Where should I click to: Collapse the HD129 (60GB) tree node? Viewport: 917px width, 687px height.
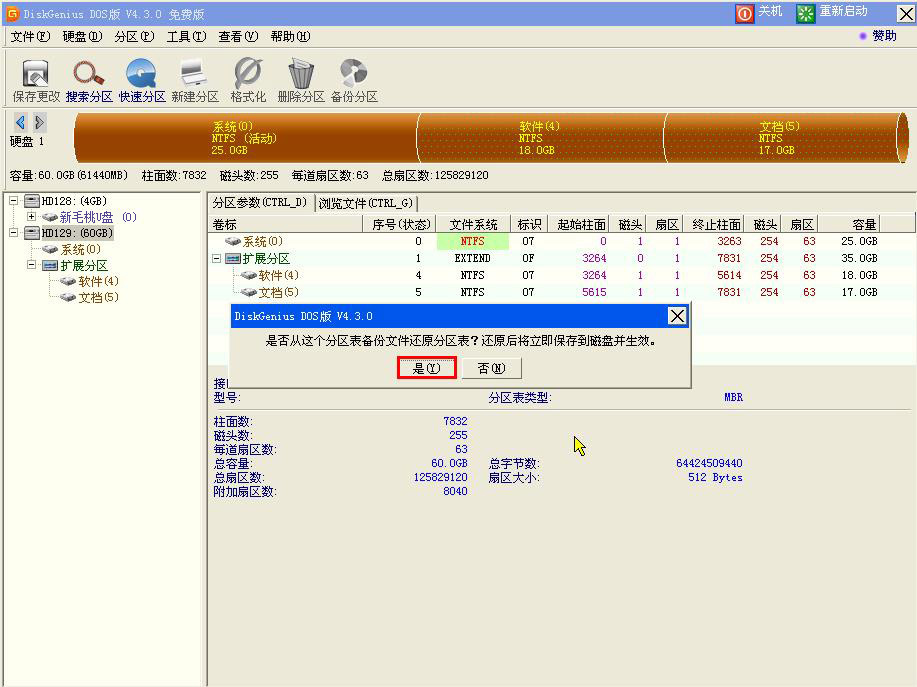[x=13, y=233]
